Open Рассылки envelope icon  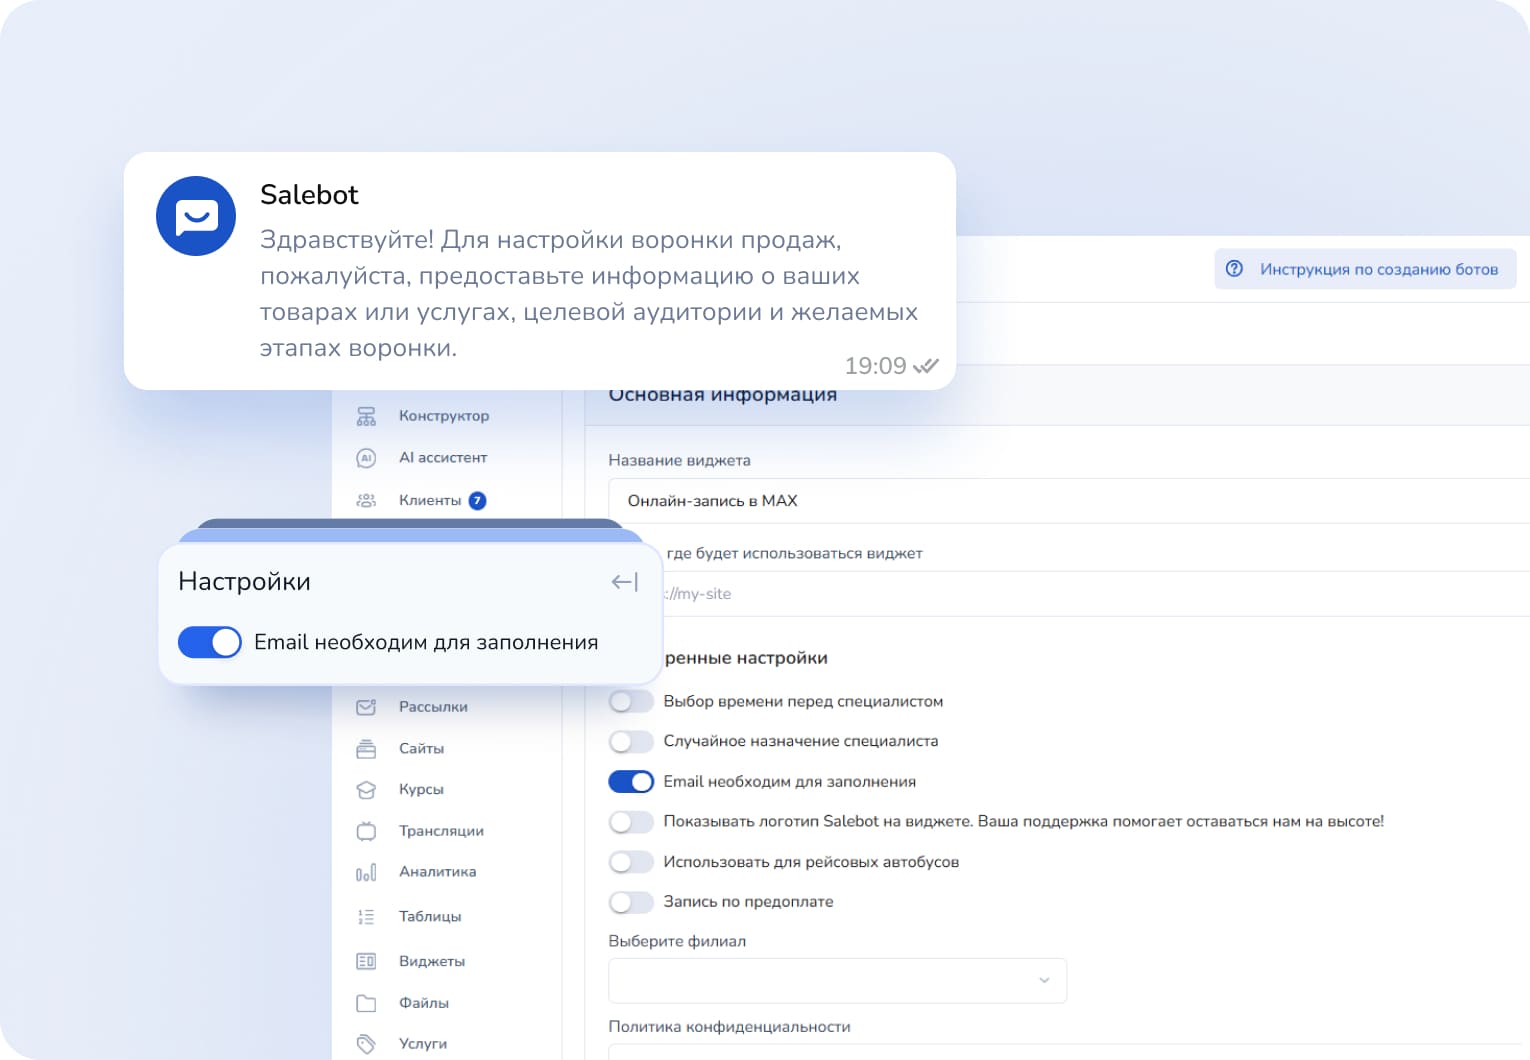(366, 707)
